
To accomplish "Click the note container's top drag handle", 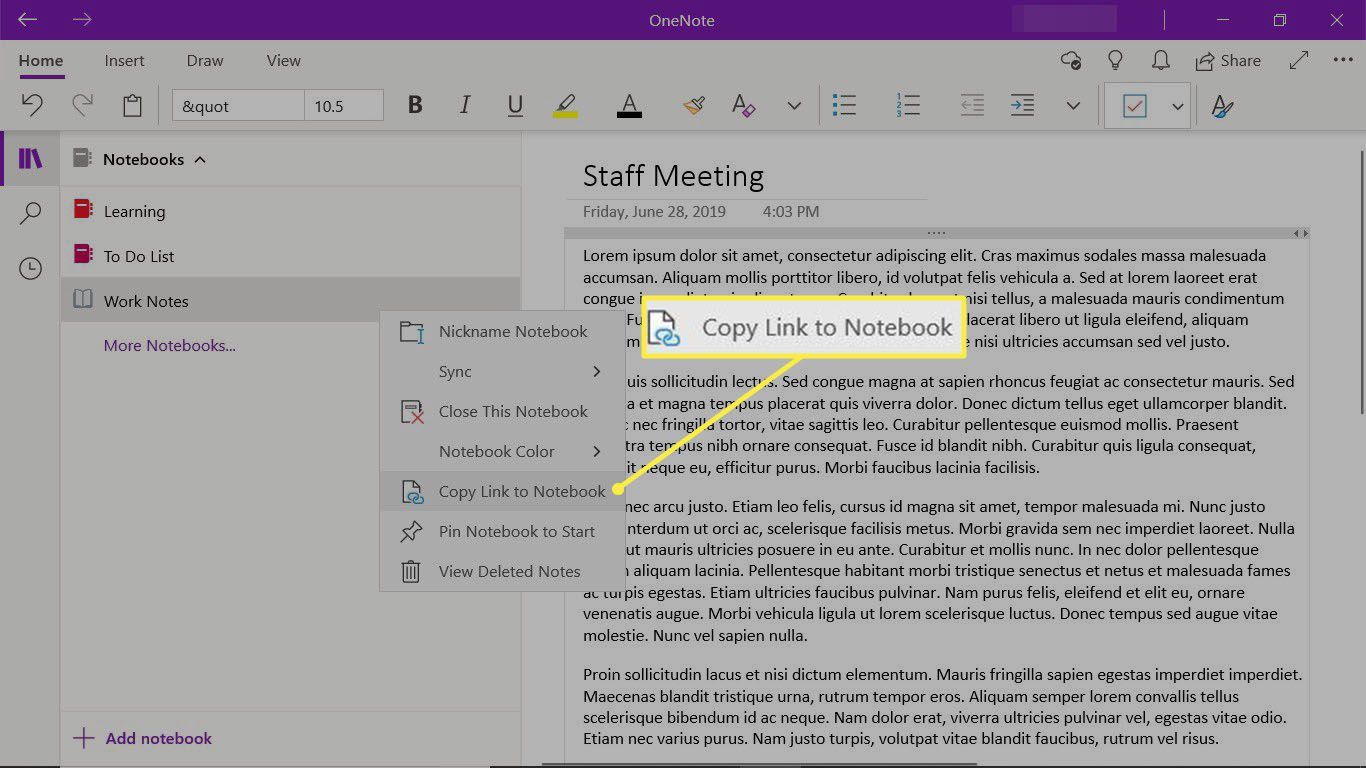I will 936,233.
